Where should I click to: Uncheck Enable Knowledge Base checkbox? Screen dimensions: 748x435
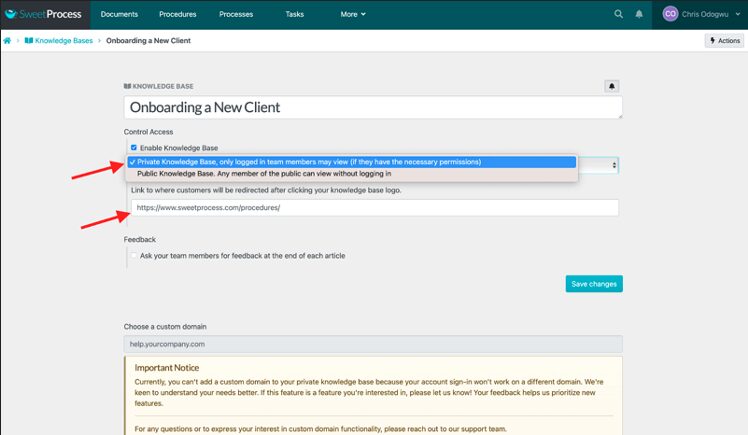(134, 148)
